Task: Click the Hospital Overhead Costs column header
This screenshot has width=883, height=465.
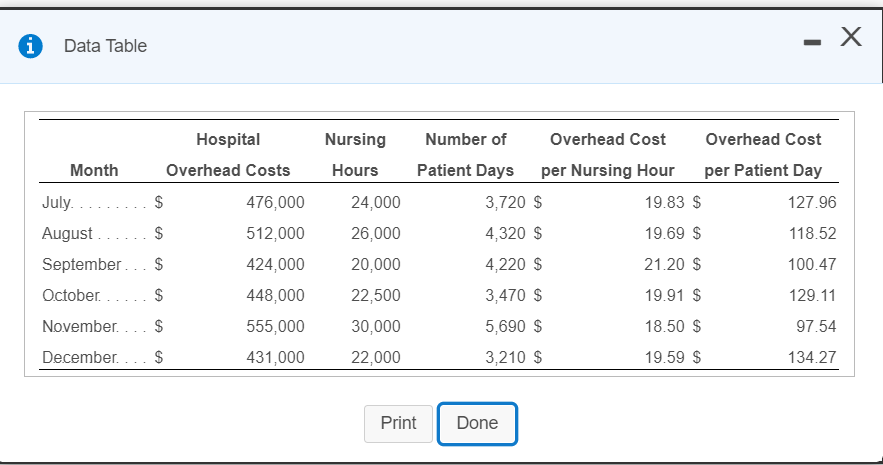Action: click(x=228, y=155)
